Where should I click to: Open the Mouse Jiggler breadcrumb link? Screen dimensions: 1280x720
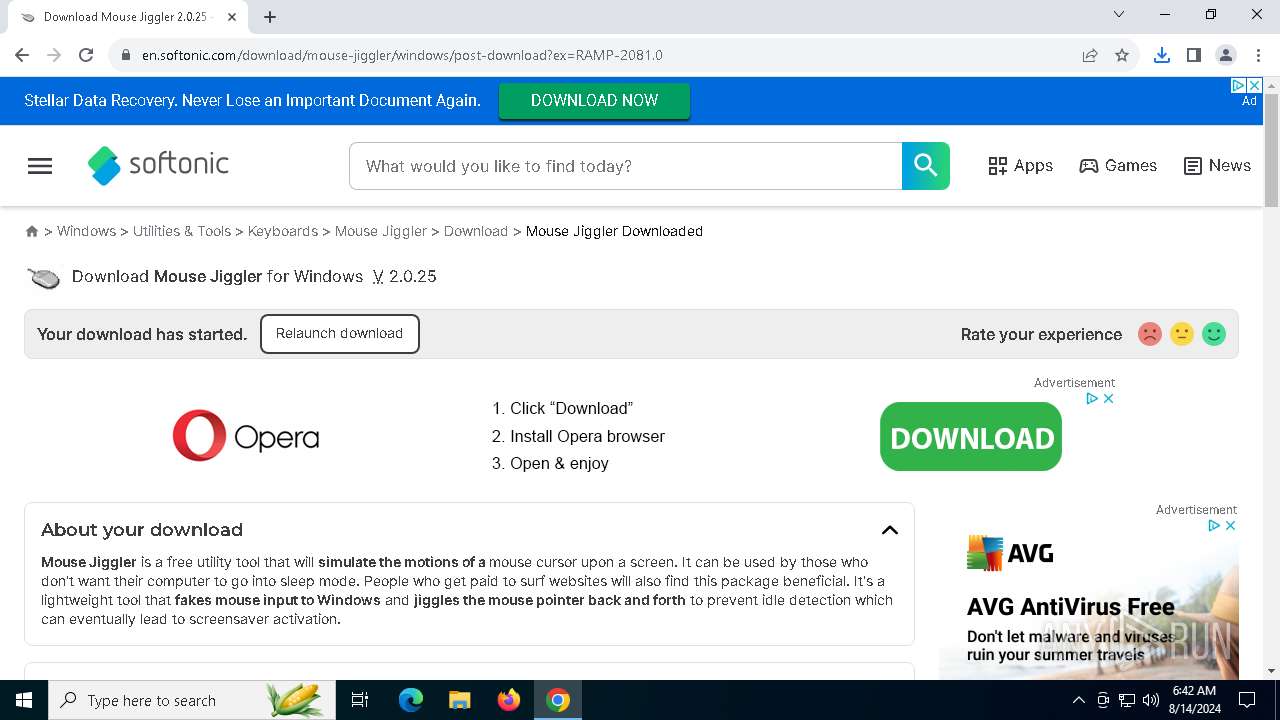point(381,231)
